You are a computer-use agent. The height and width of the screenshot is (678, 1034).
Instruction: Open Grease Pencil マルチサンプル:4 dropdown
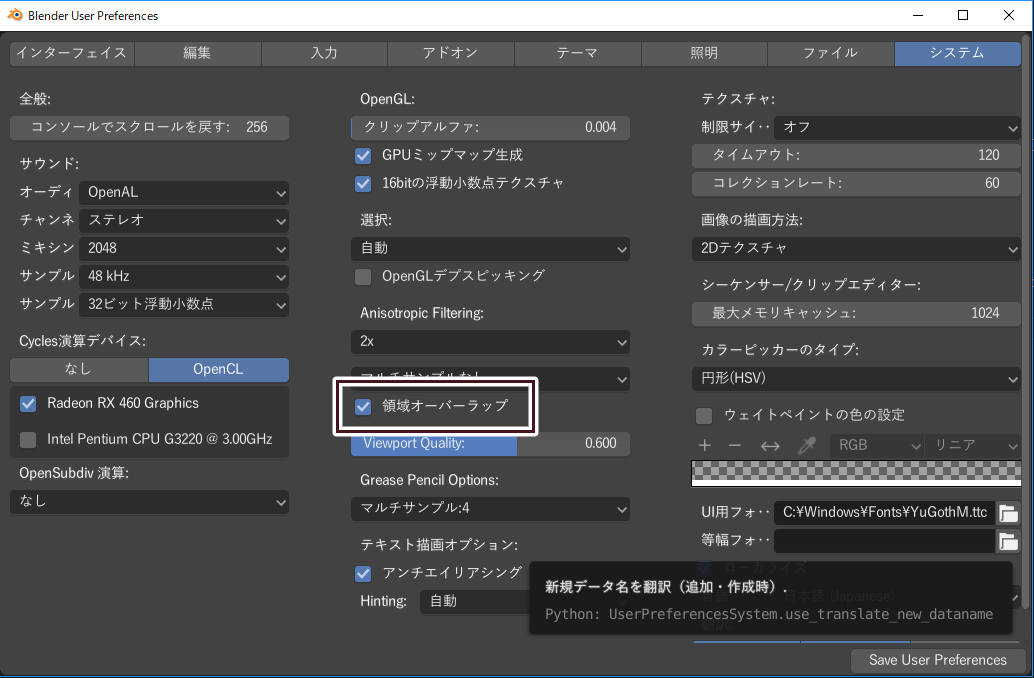point(490,508)
